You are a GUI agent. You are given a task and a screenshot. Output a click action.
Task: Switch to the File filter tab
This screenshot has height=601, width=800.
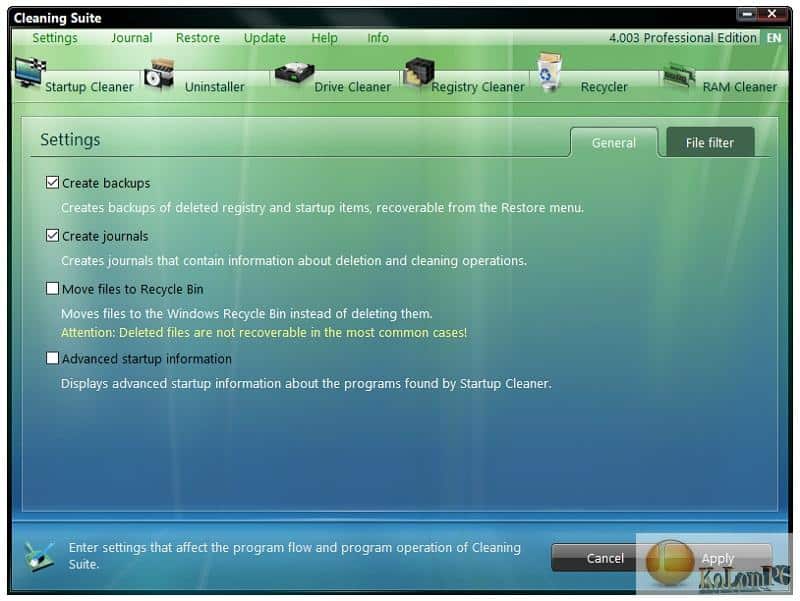710,142
